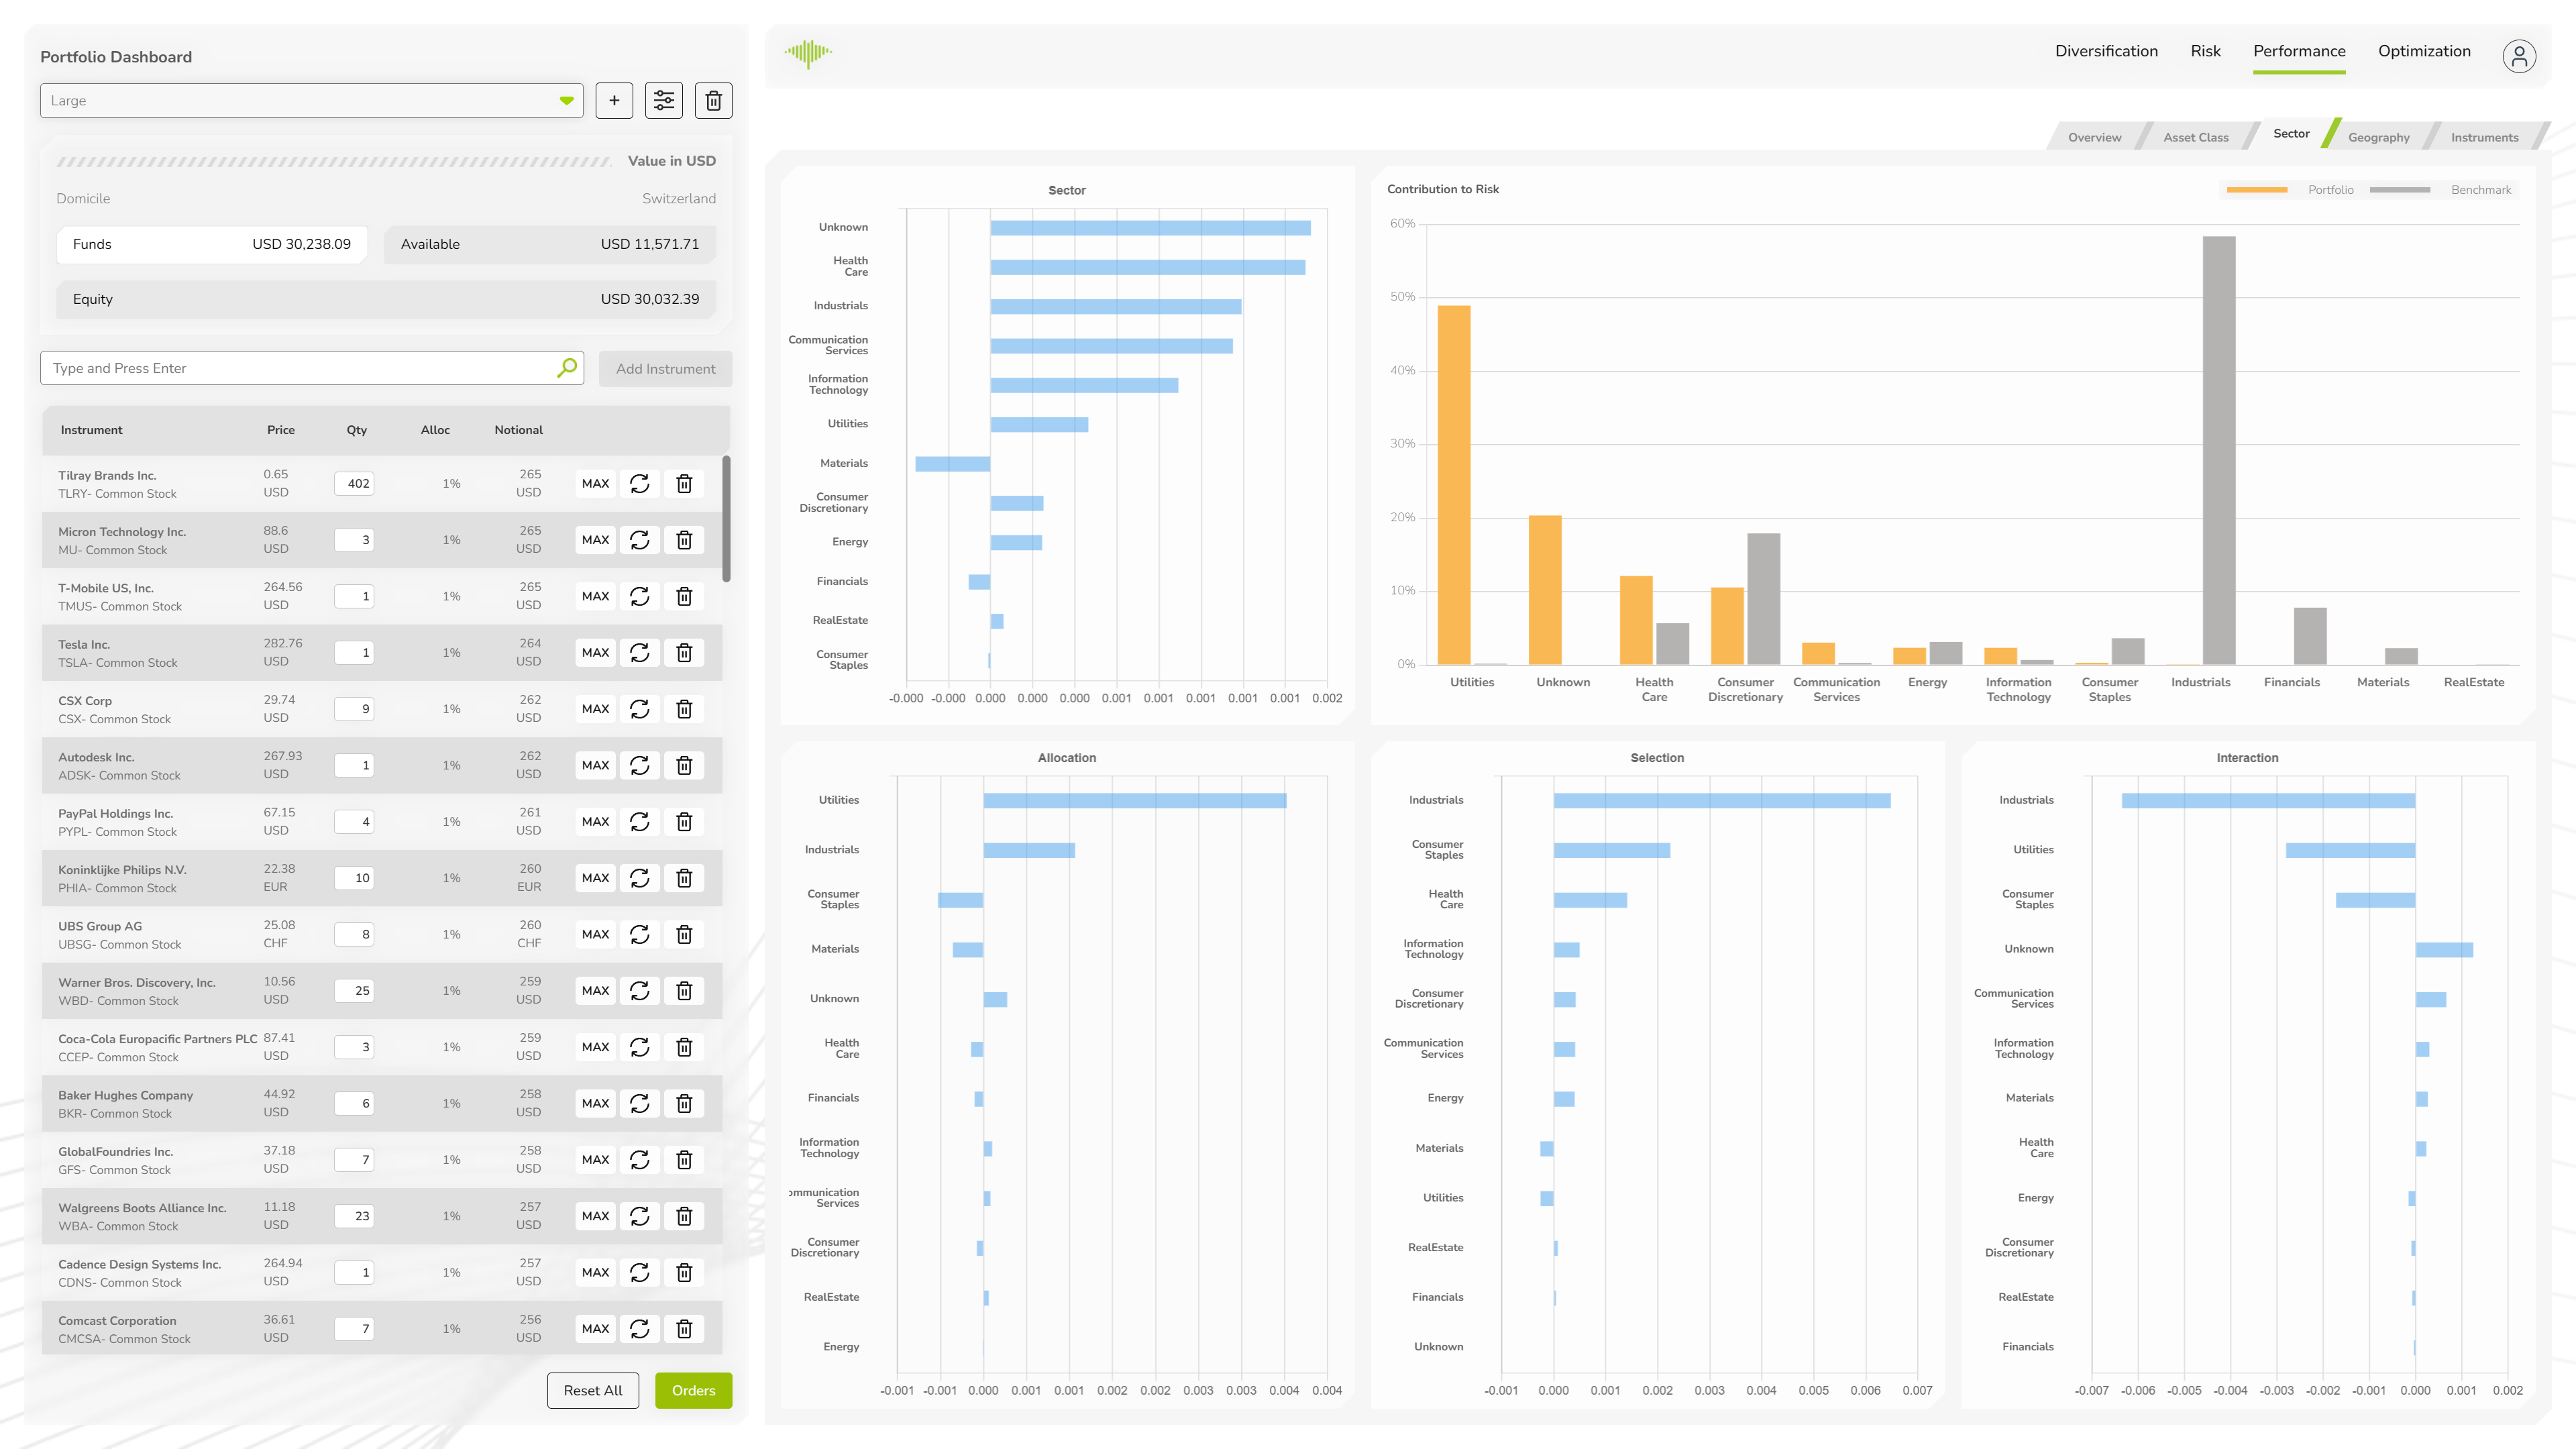The image size is (2576, 1449).
Task: Toggle the Benchmark legend series
Action: [x=2480, y=190]
